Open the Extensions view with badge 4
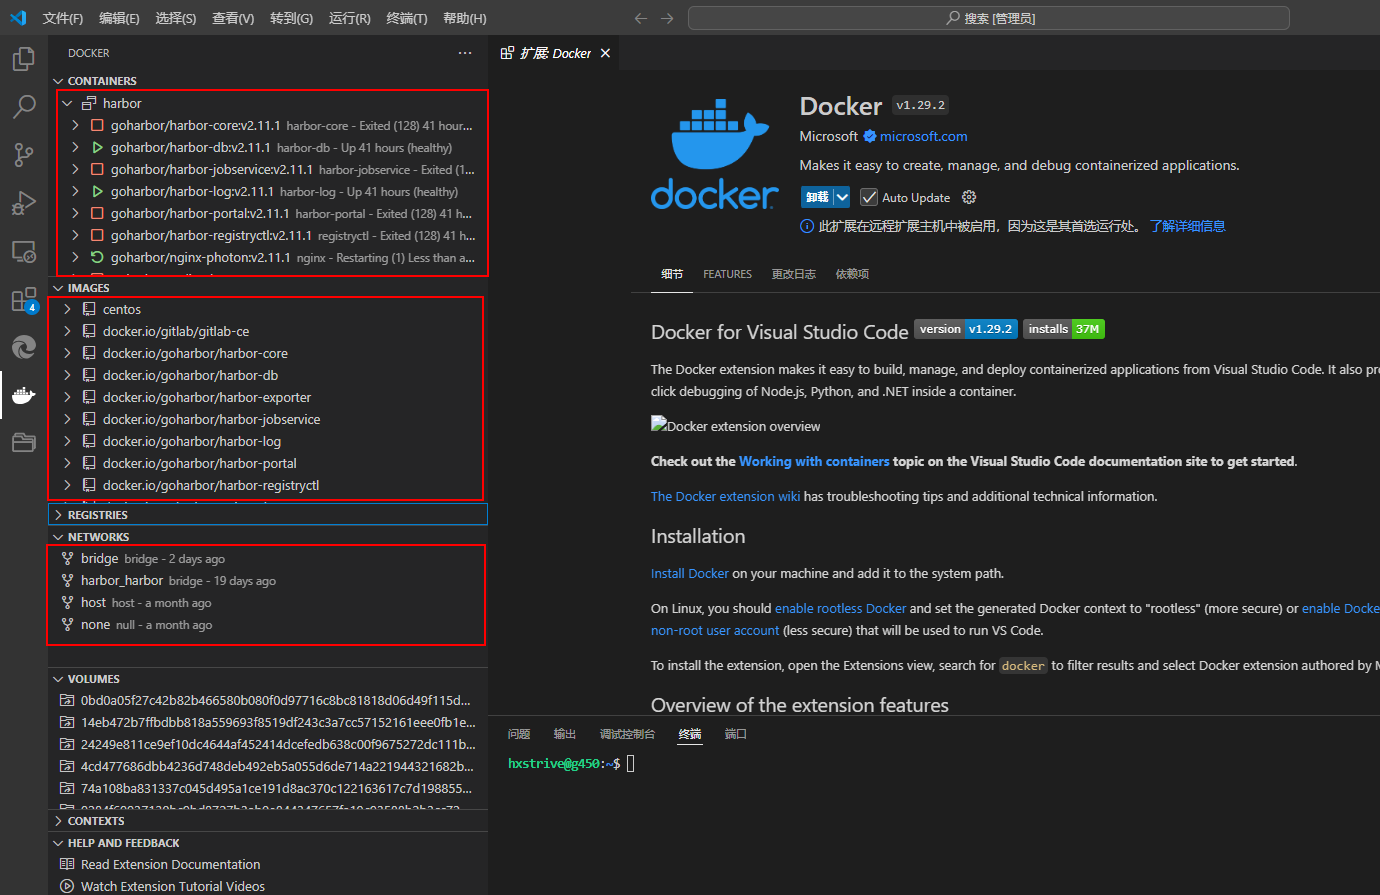Viewport: 1380px width, 895px height. tap(24, 300)
